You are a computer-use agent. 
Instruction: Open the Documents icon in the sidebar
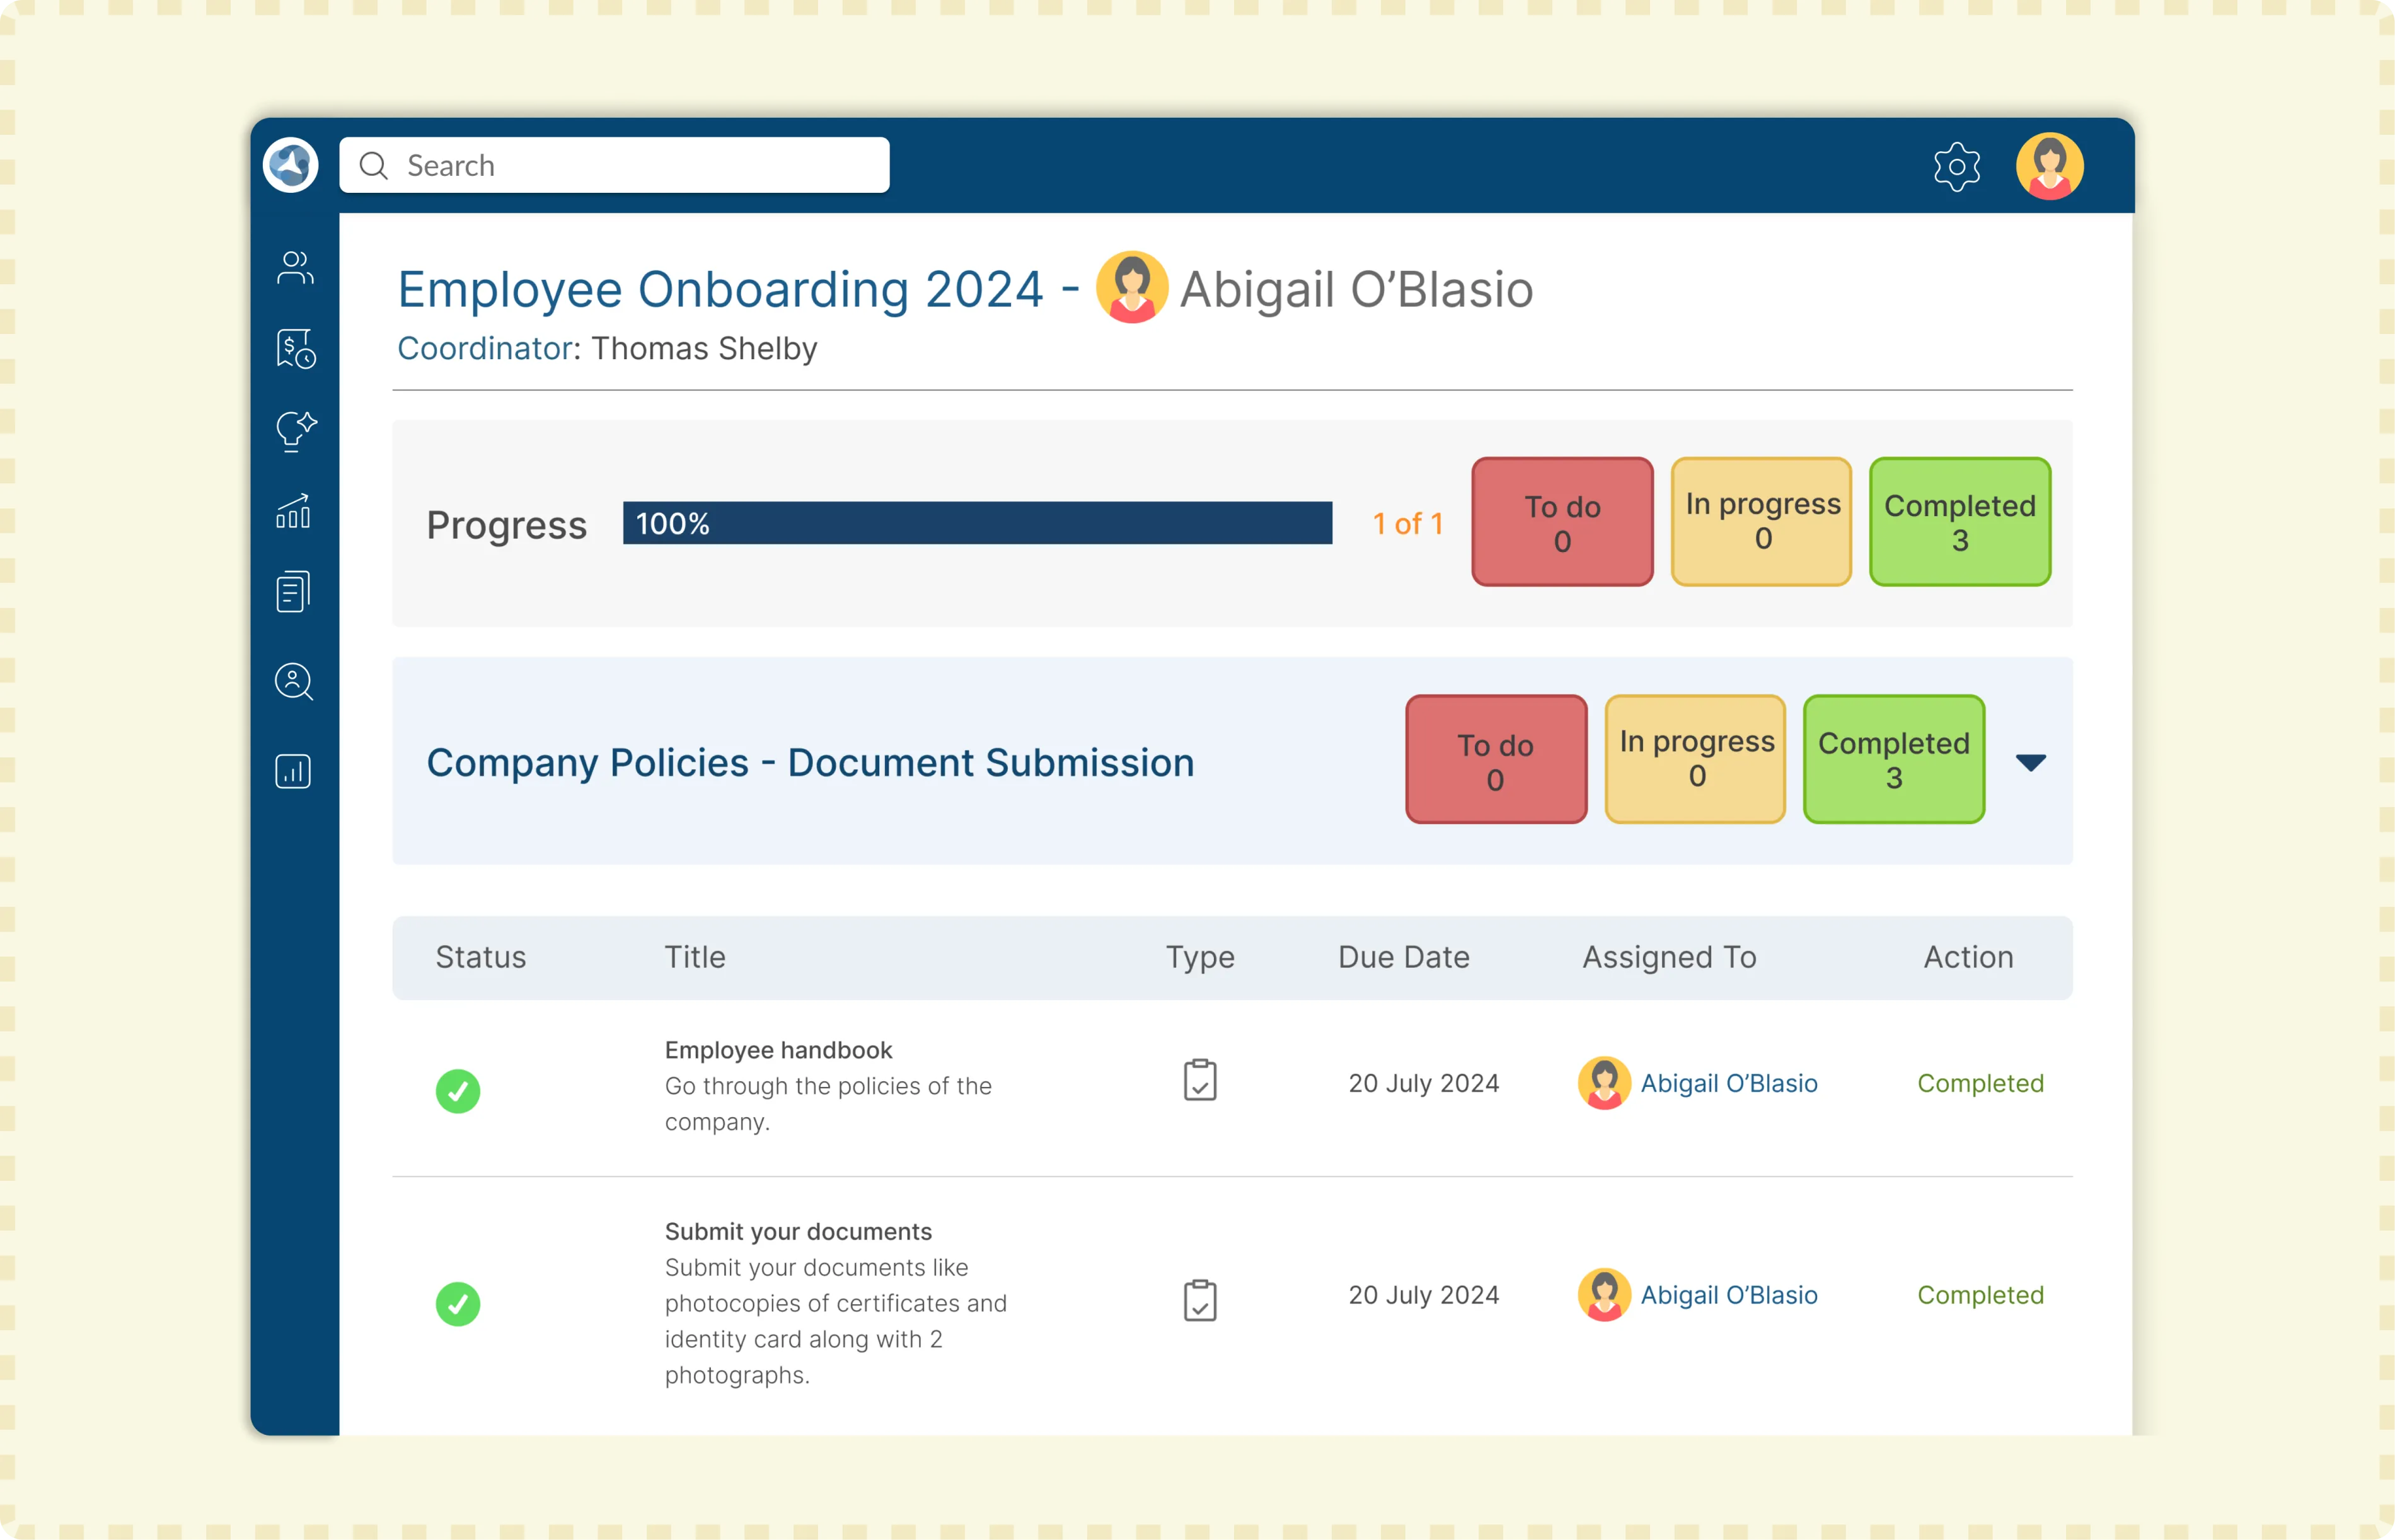293,591
